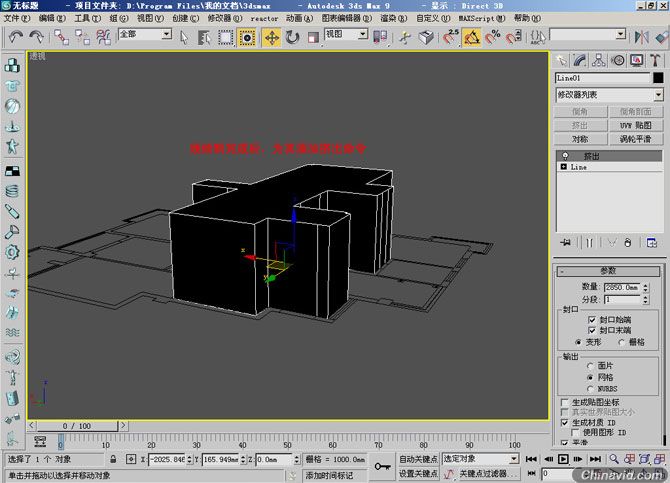This screenshot has height=483, width=670.
Task: Click the UVW 贴图 modifier button
Action: click(635, 125)
